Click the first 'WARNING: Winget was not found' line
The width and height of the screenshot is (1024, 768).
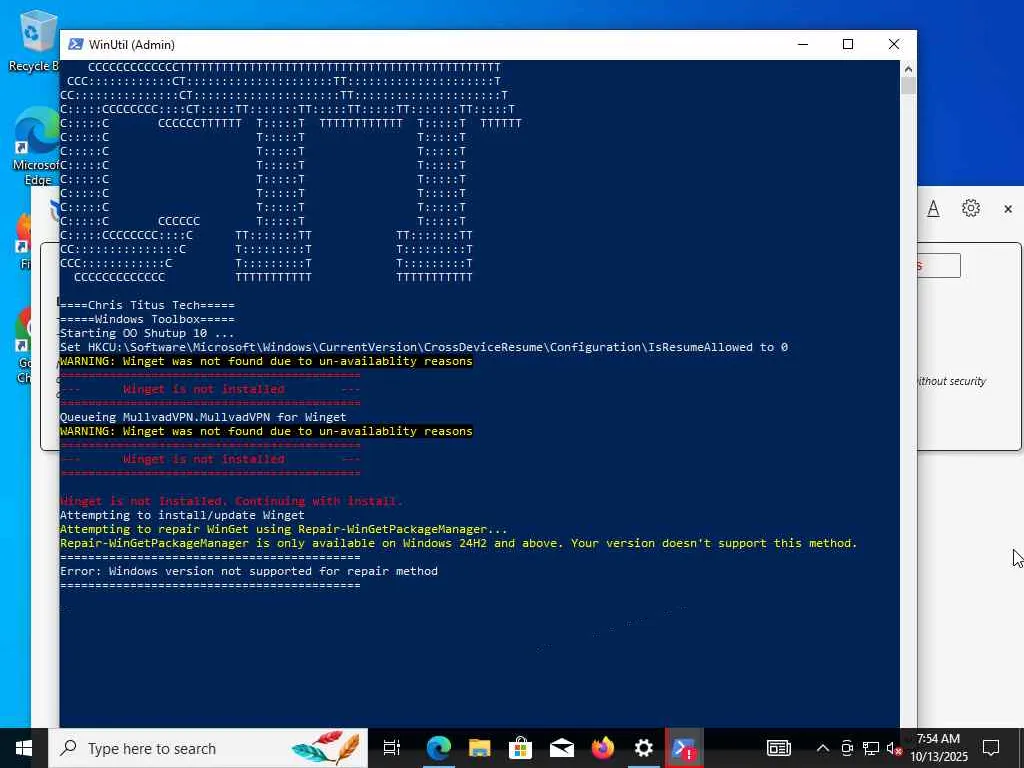[x=266, y=361]
